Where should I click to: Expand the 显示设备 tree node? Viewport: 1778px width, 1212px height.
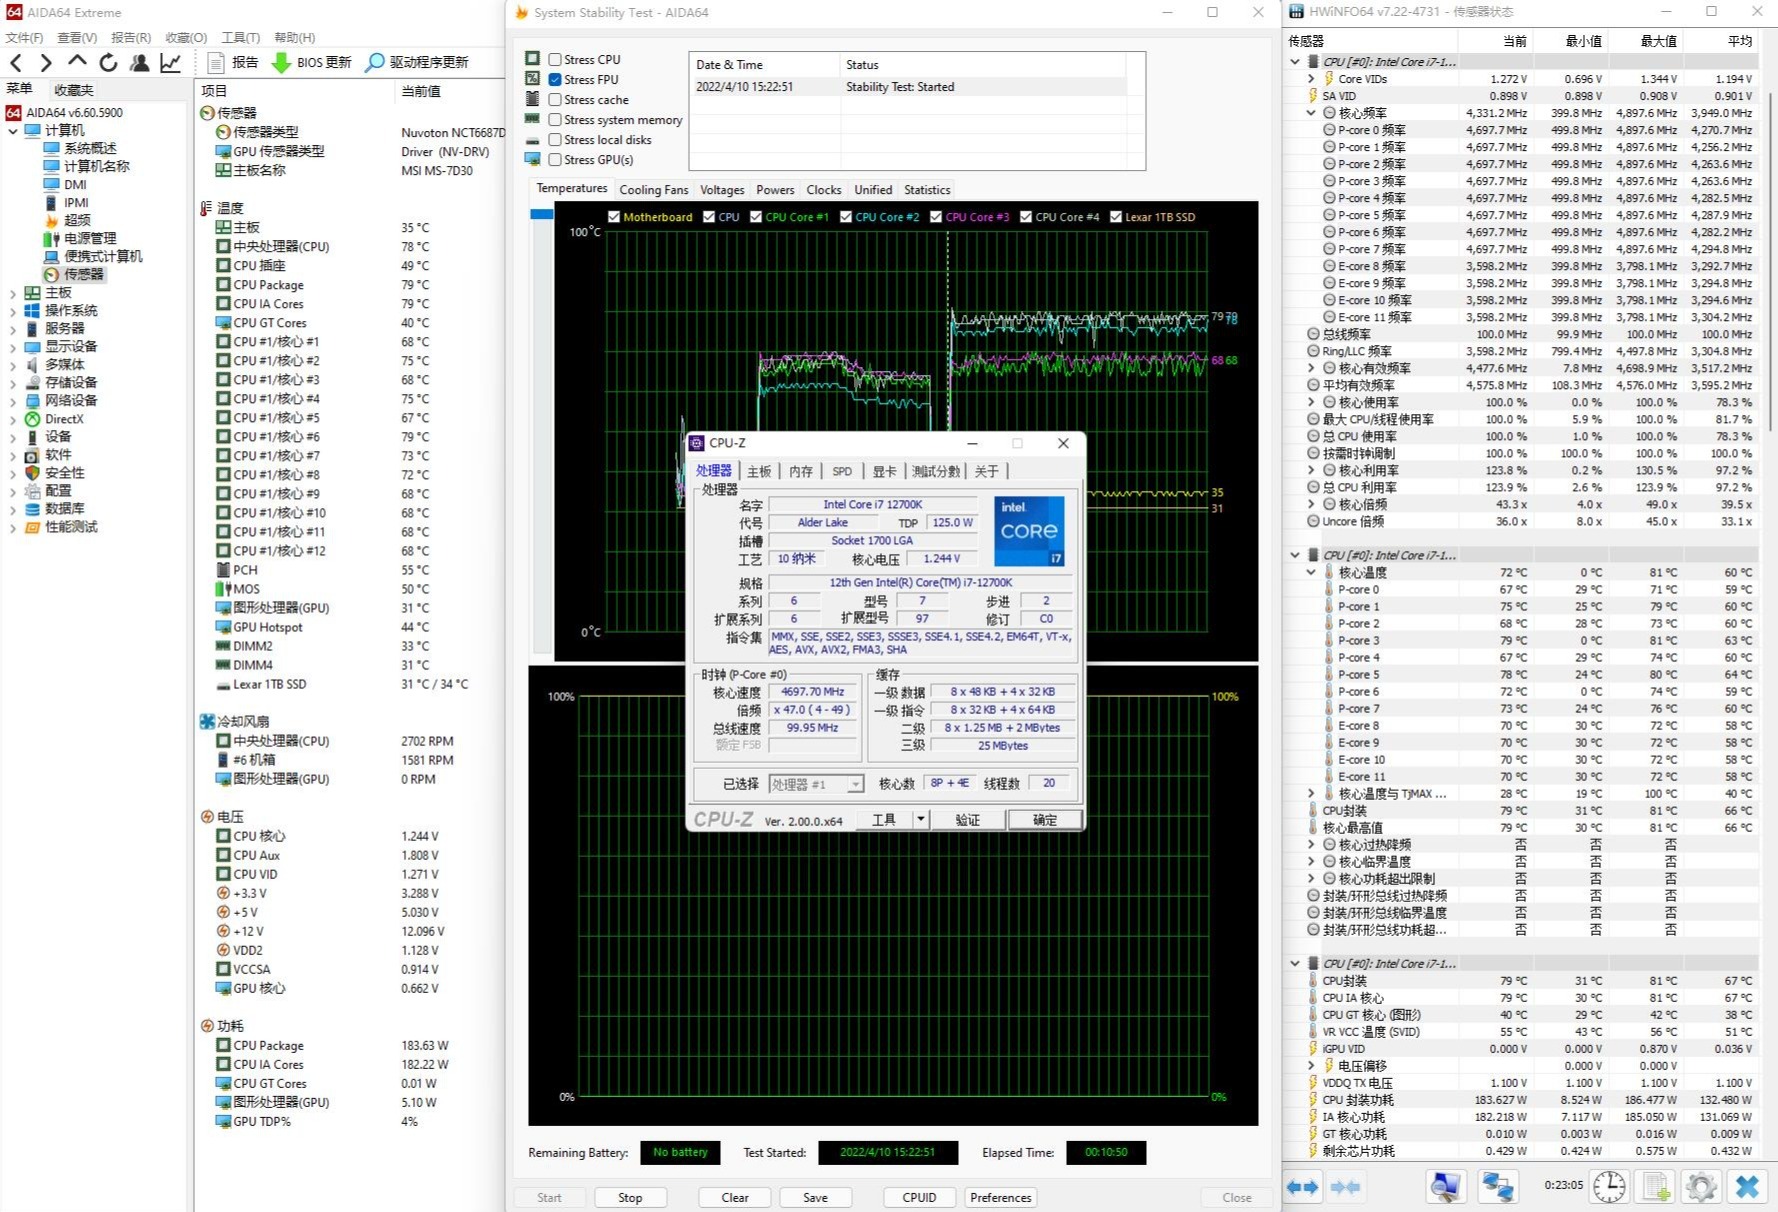(x=13, y=347)
